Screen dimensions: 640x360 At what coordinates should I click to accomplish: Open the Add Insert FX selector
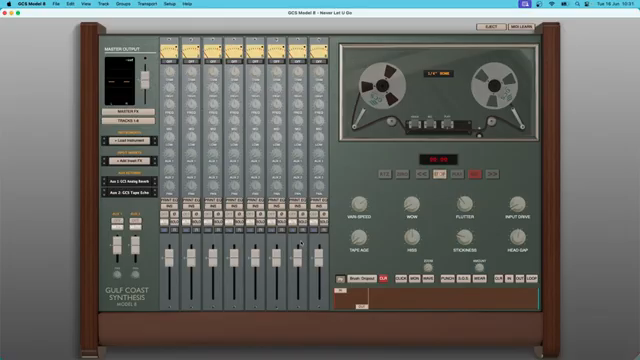[129, 161]
